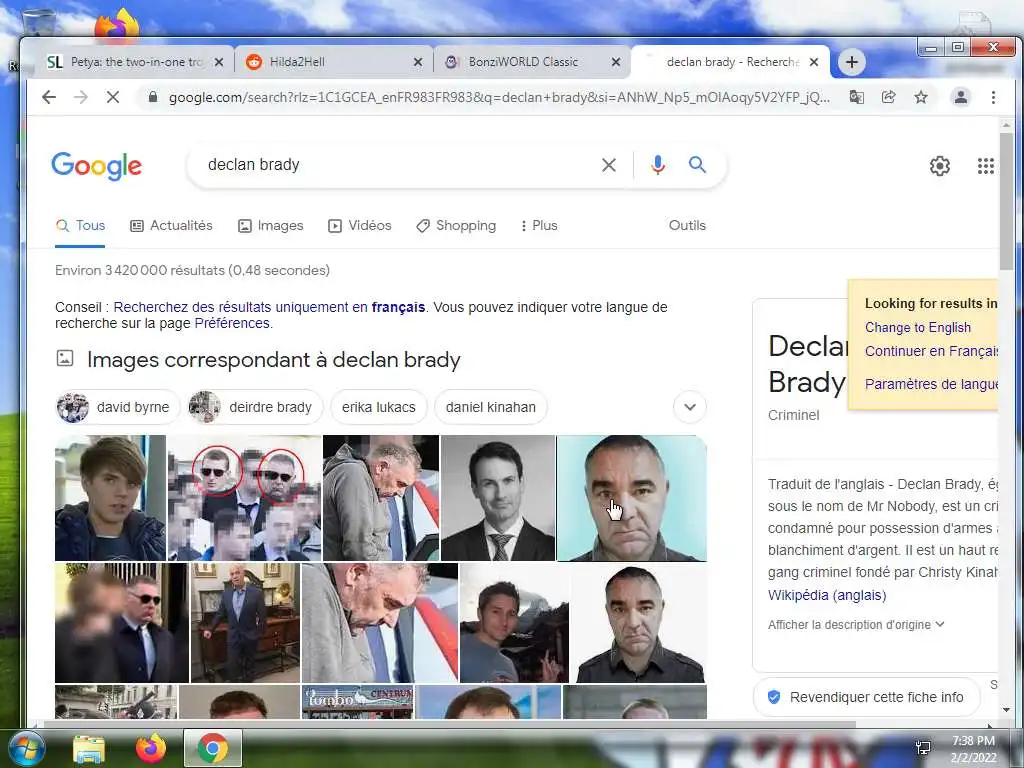Click the horizontal scrollbar at page bottom

click(x=449, y=724)
